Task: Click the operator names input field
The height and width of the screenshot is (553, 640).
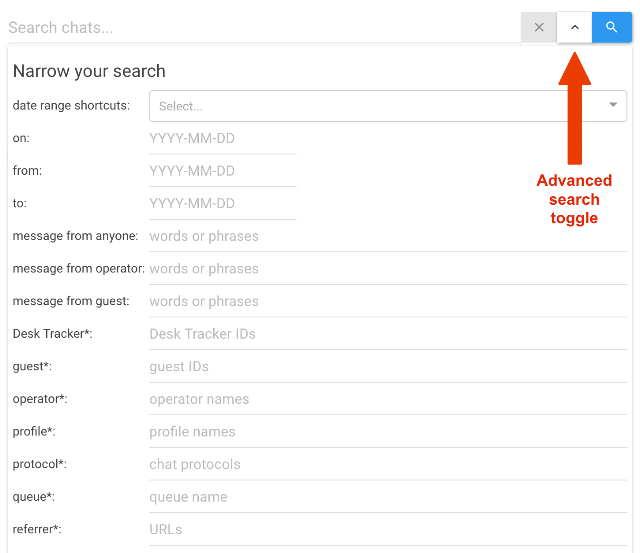Action: (387, 399)
